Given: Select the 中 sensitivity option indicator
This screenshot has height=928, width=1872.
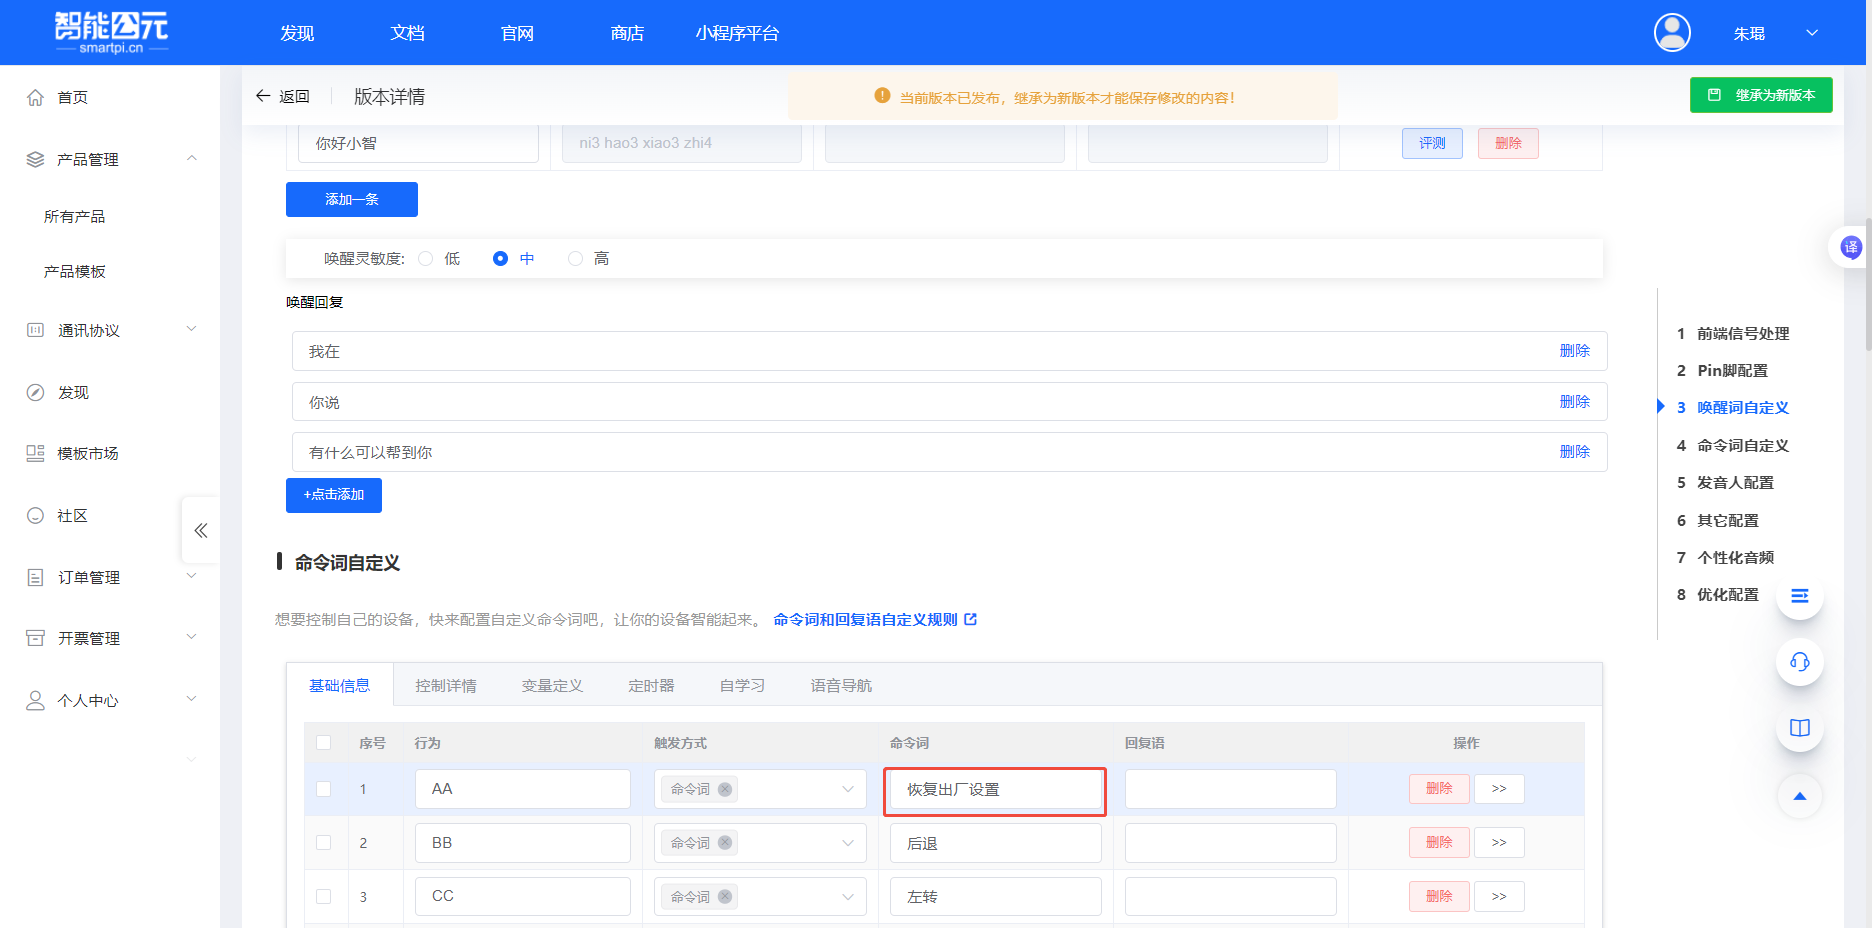Looking at the screenshot, I should point(499,258).
